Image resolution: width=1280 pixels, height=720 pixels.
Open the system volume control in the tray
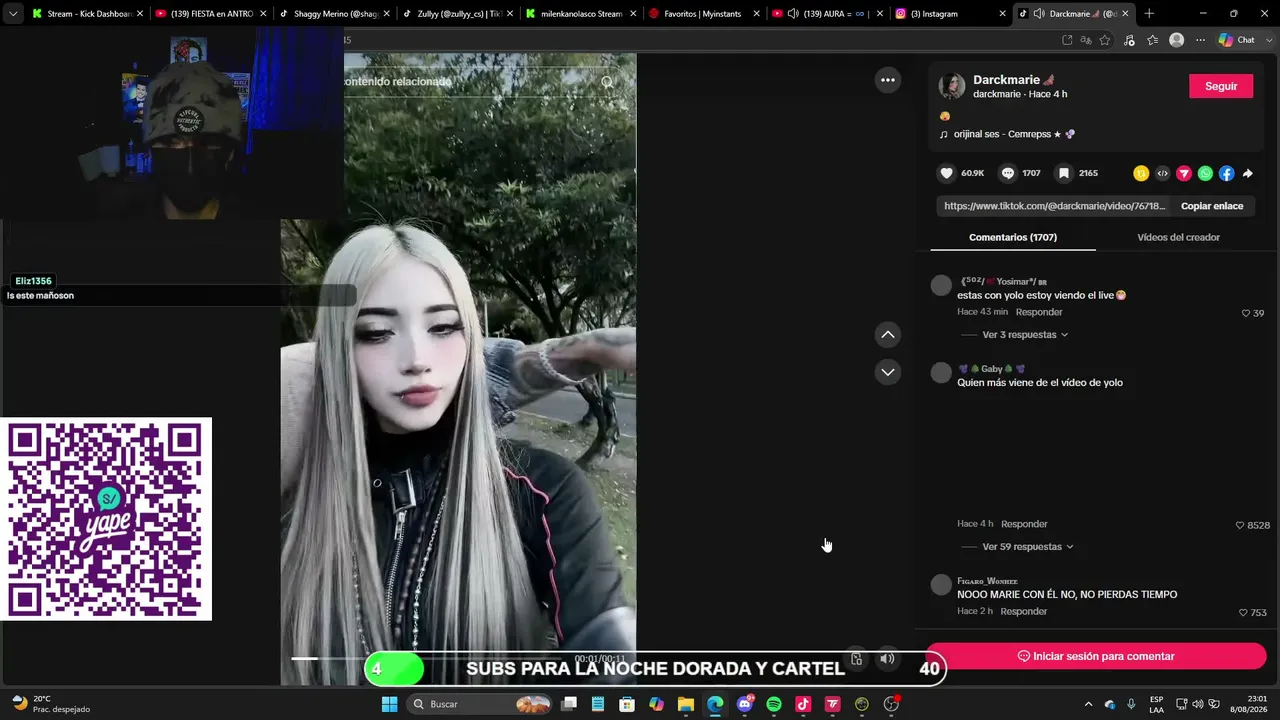(x=1198, y=704)
